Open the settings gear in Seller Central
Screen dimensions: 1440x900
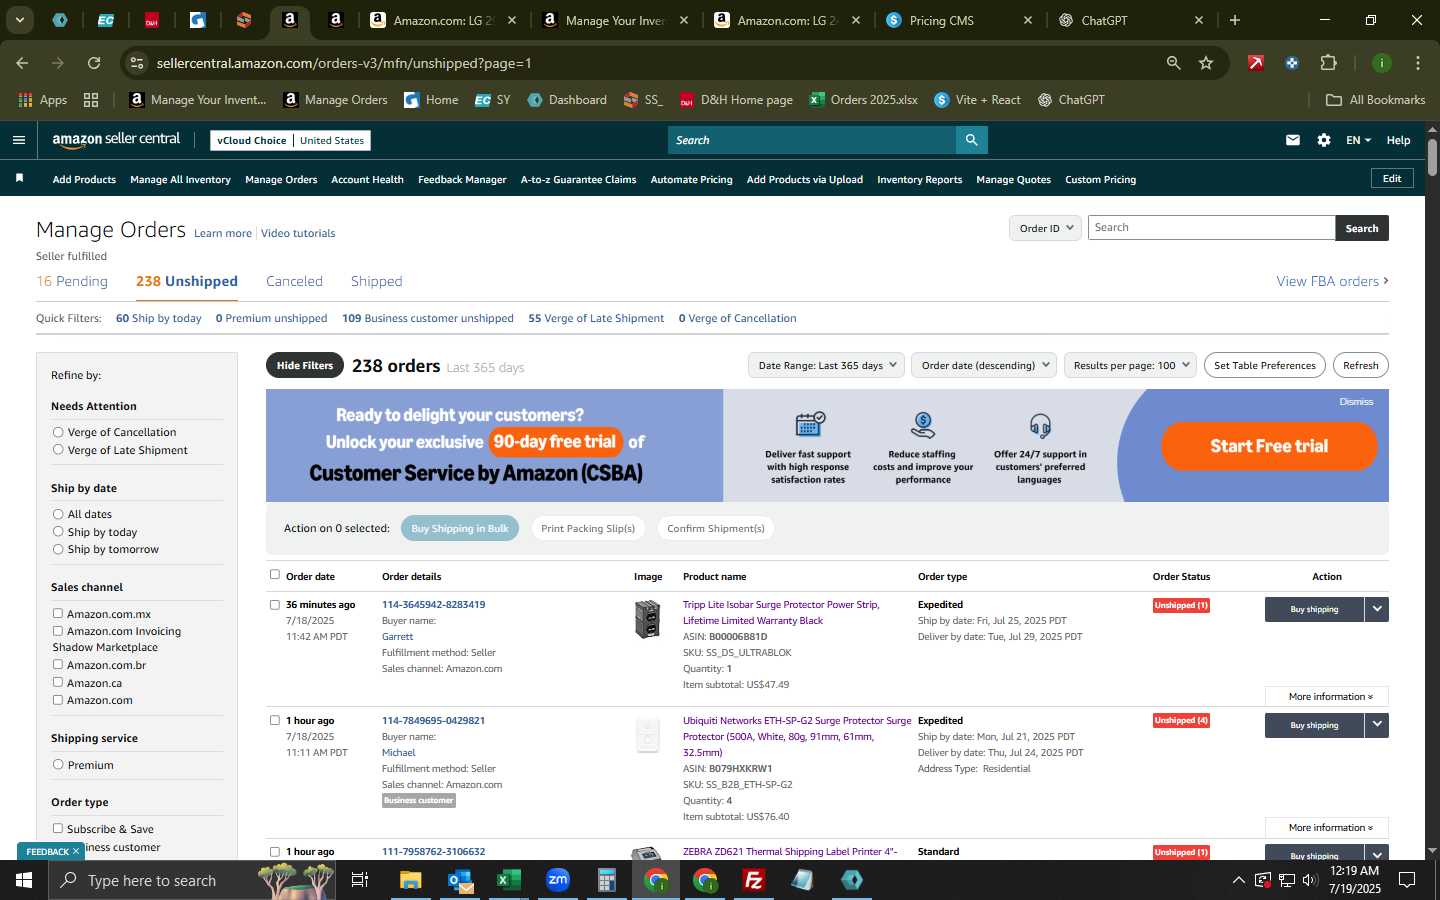(x=1324, y=140)
